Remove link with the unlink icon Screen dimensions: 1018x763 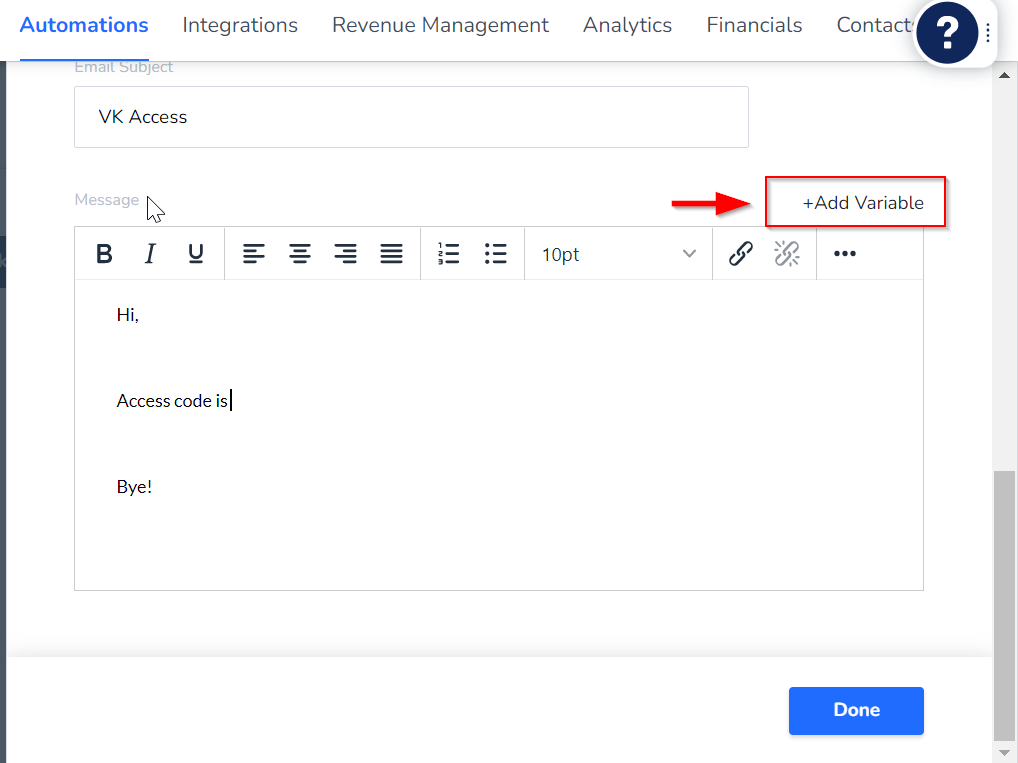tap(787, 254)
